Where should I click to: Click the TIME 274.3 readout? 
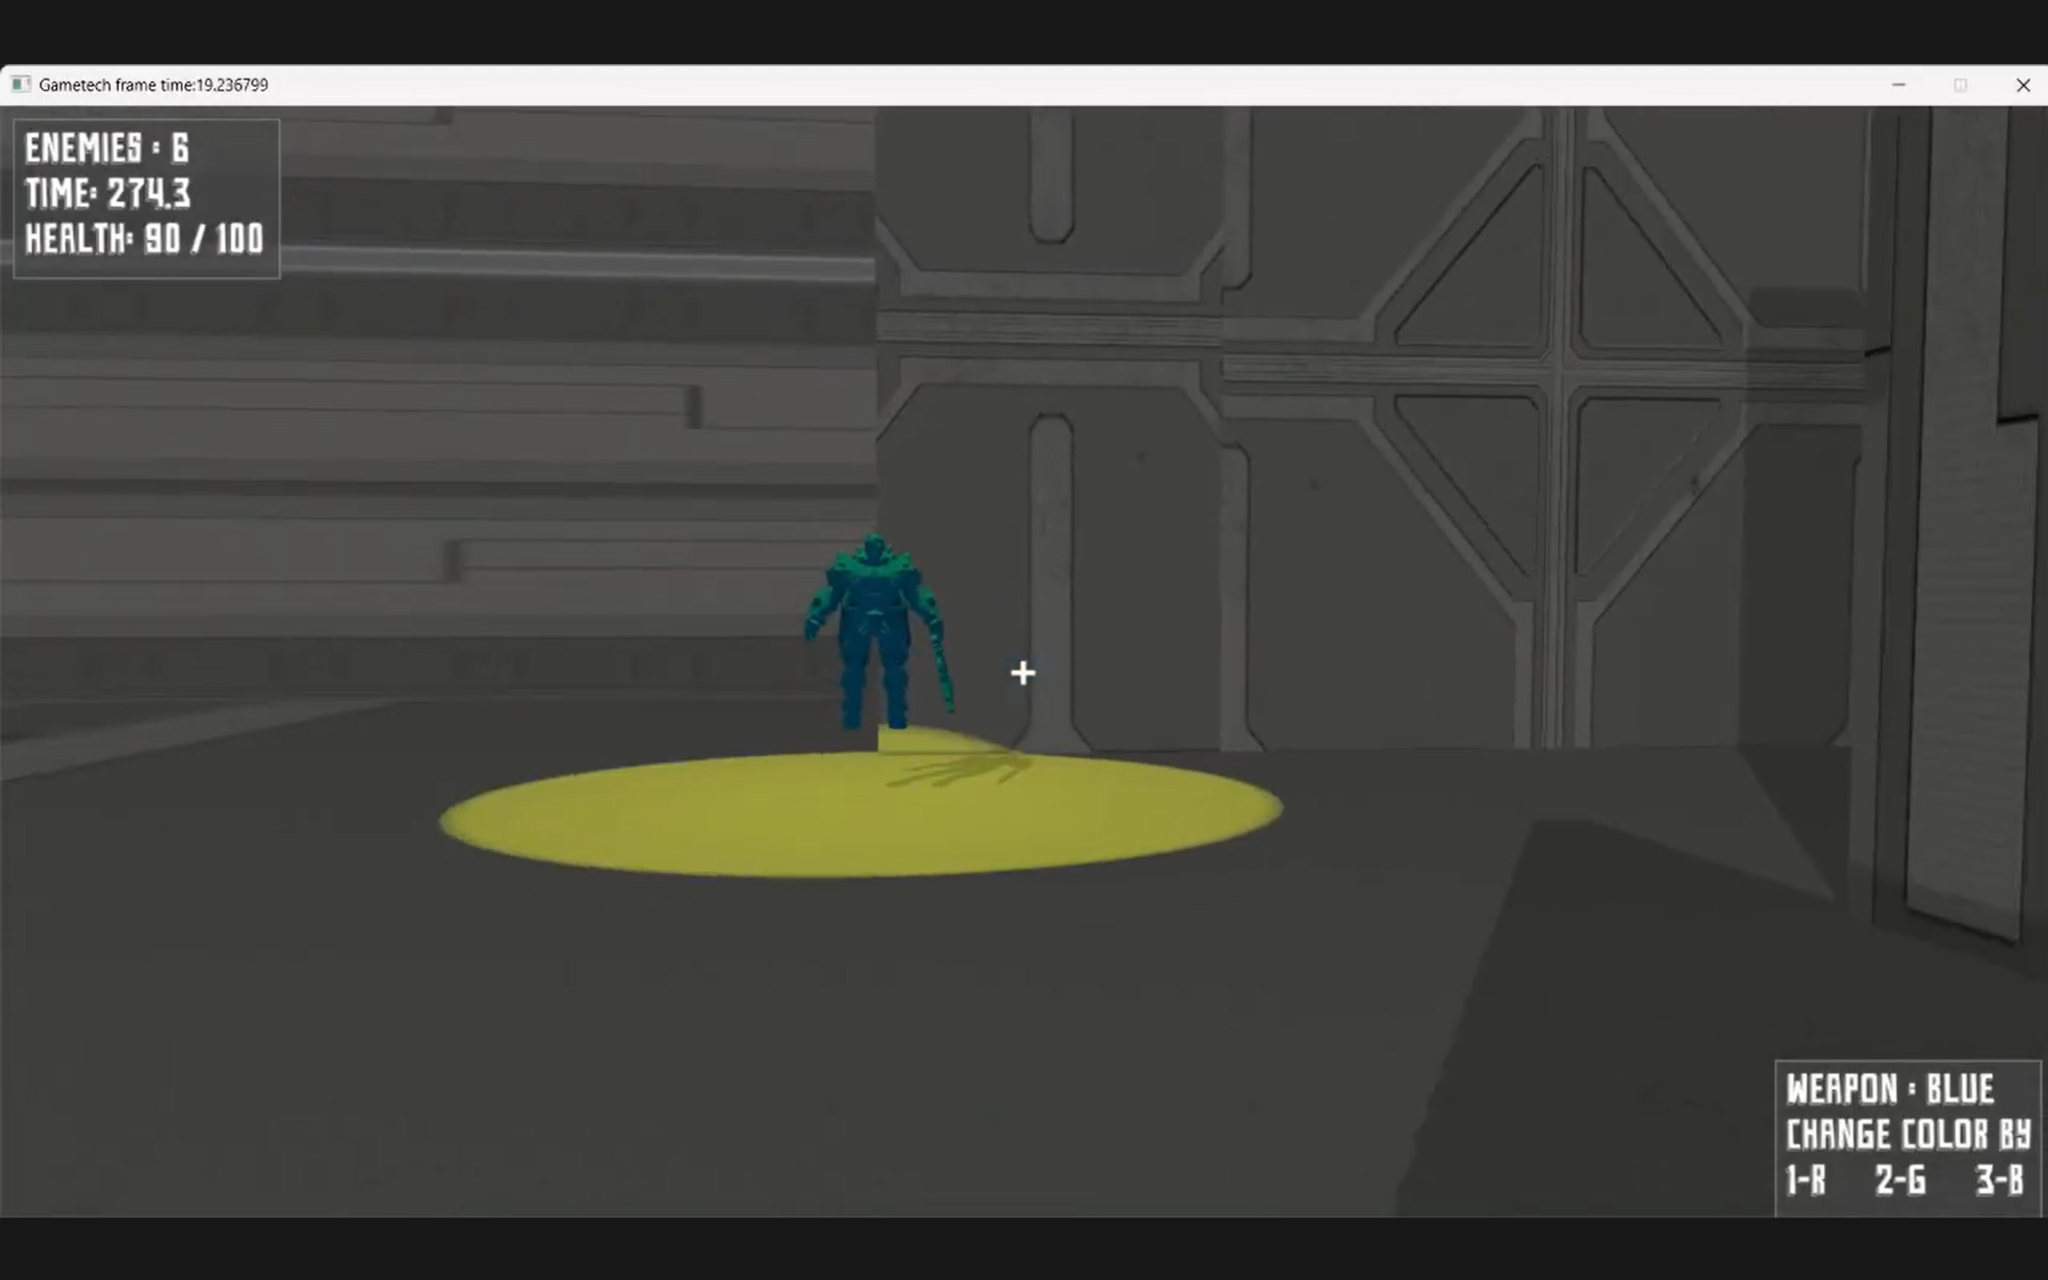108,194
